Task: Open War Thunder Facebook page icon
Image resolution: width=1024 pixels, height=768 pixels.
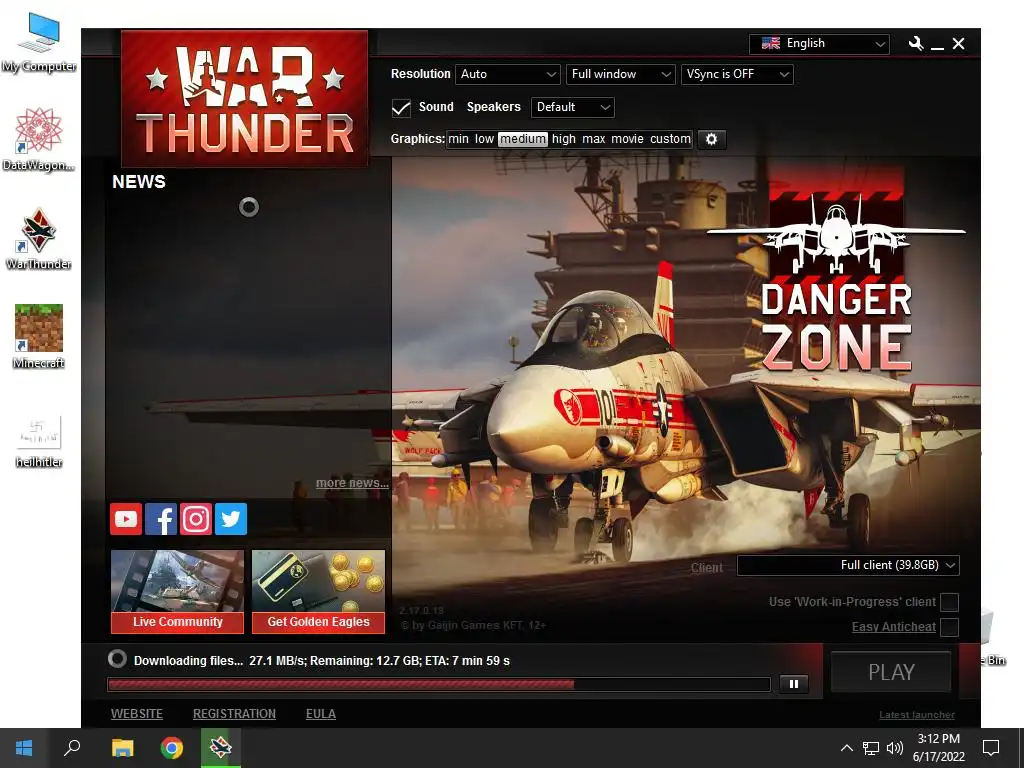Action: pos(161,519)
